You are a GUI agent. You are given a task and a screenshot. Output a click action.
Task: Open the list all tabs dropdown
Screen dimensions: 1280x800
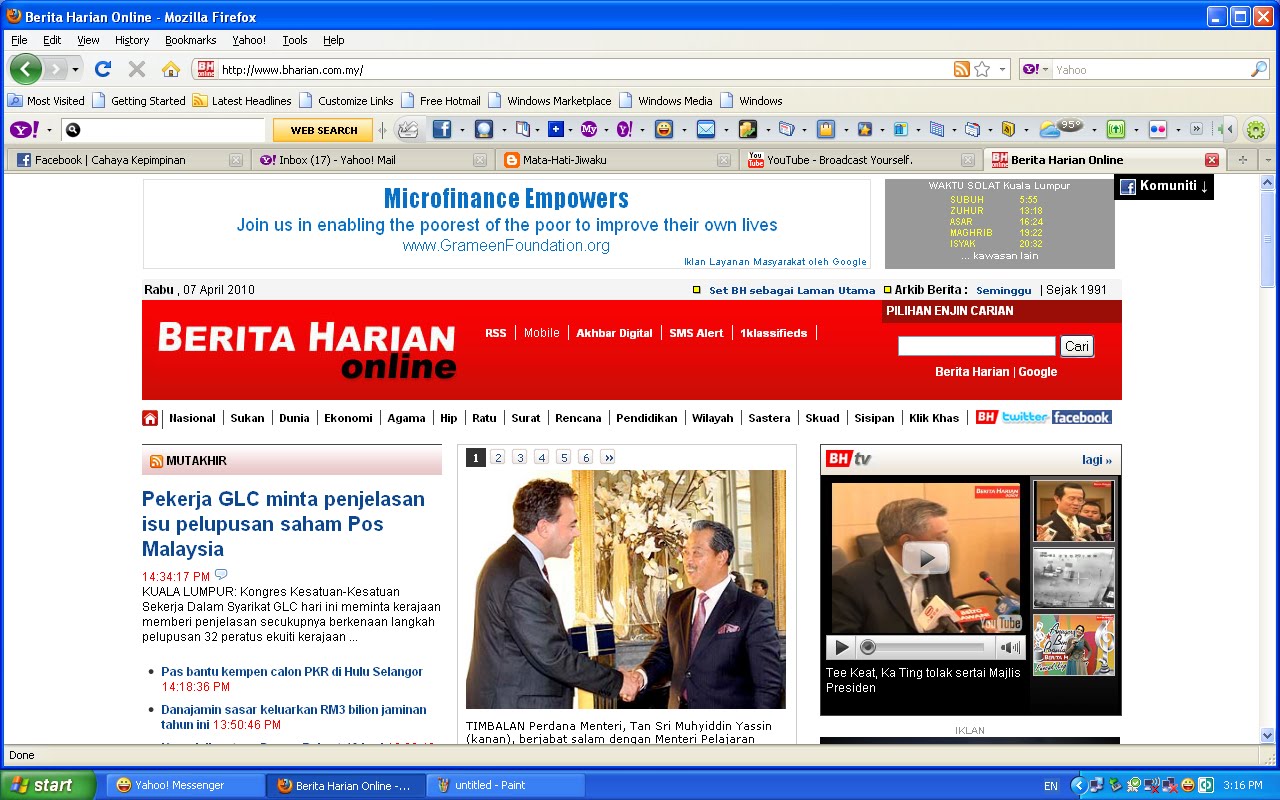(x=1267, y=160)
